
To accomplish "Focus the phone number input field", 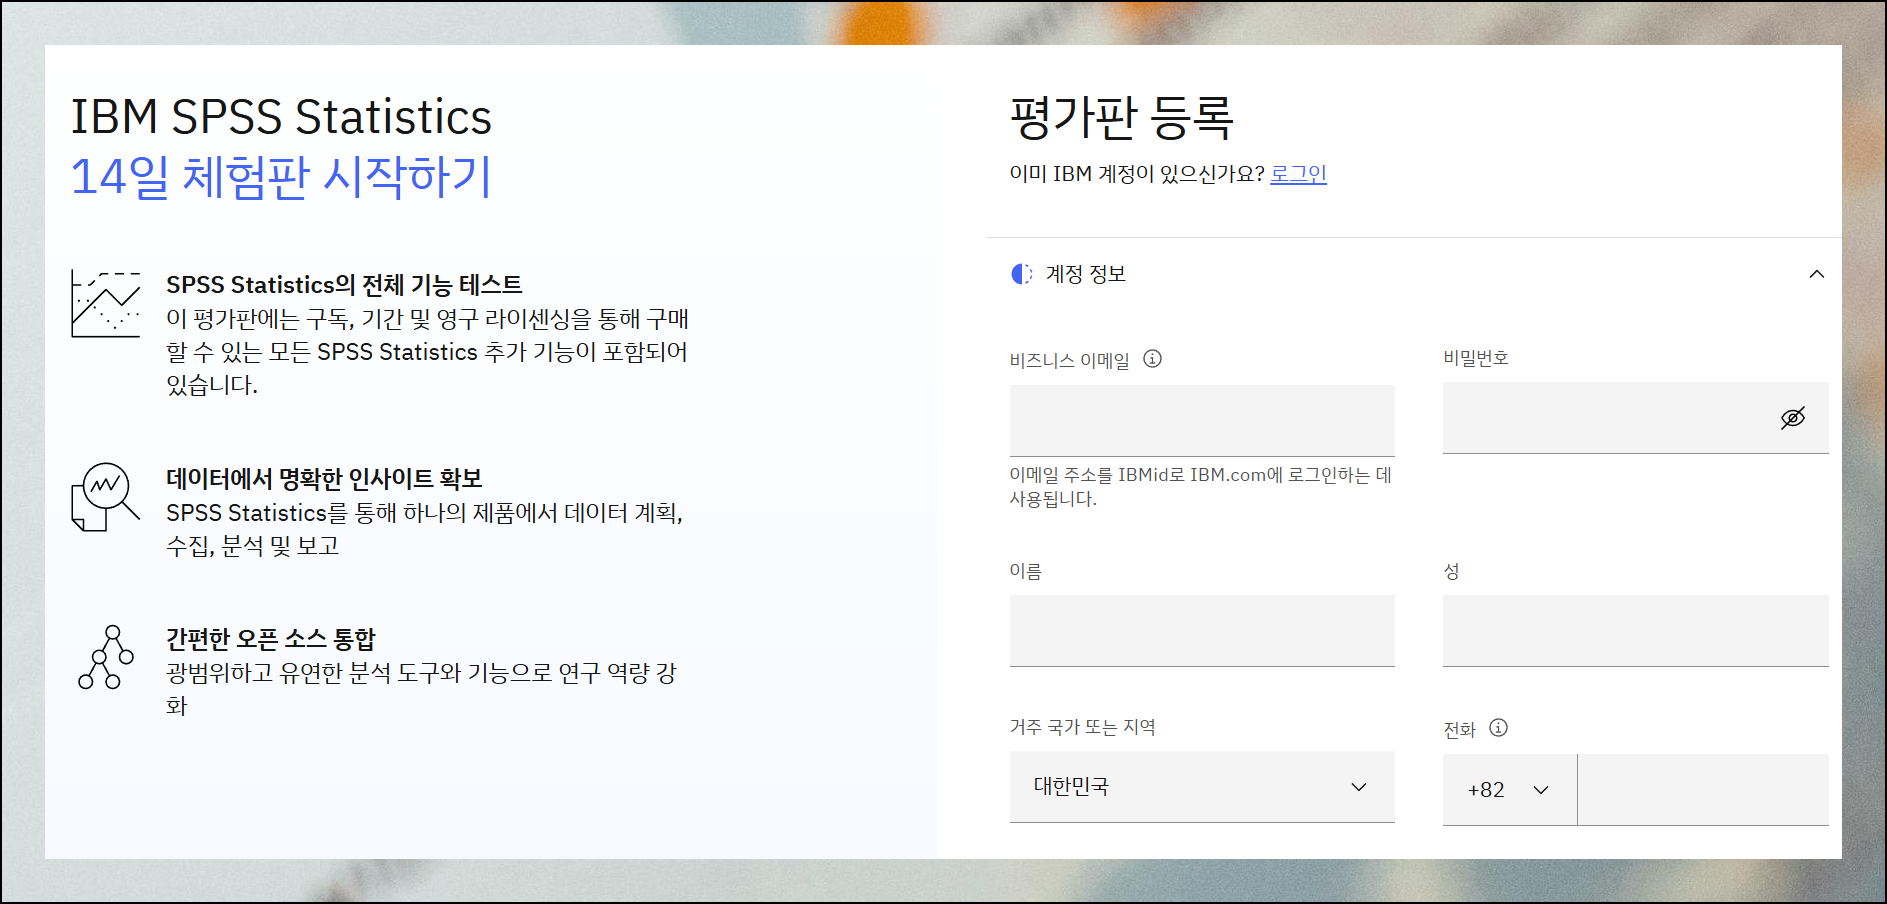I will (x=1703, y=790).
